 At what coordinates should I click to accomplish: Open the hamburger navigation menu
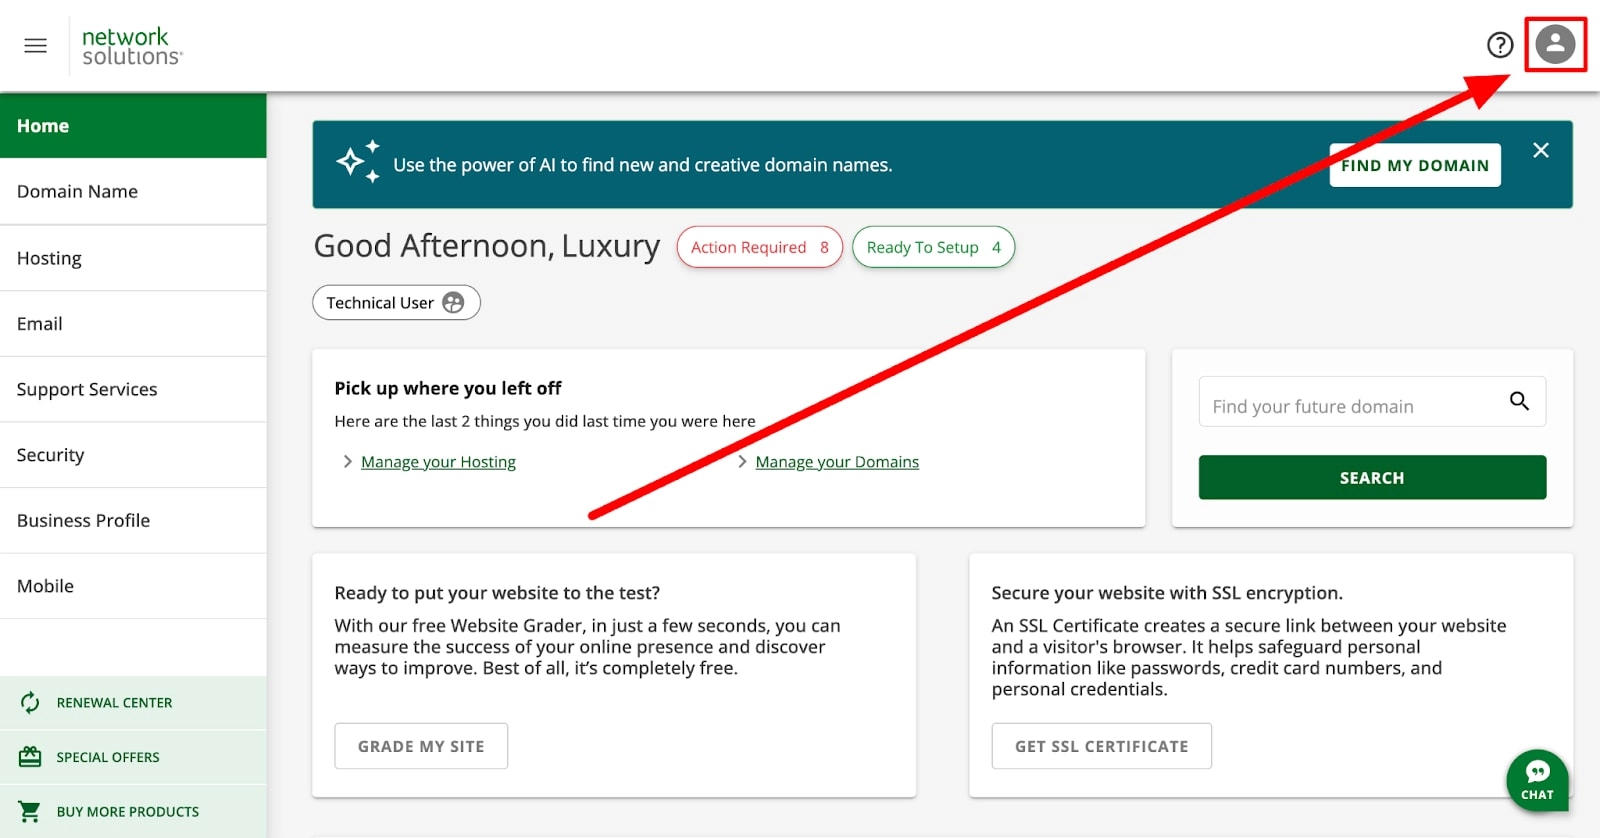(x=35, y=46)
